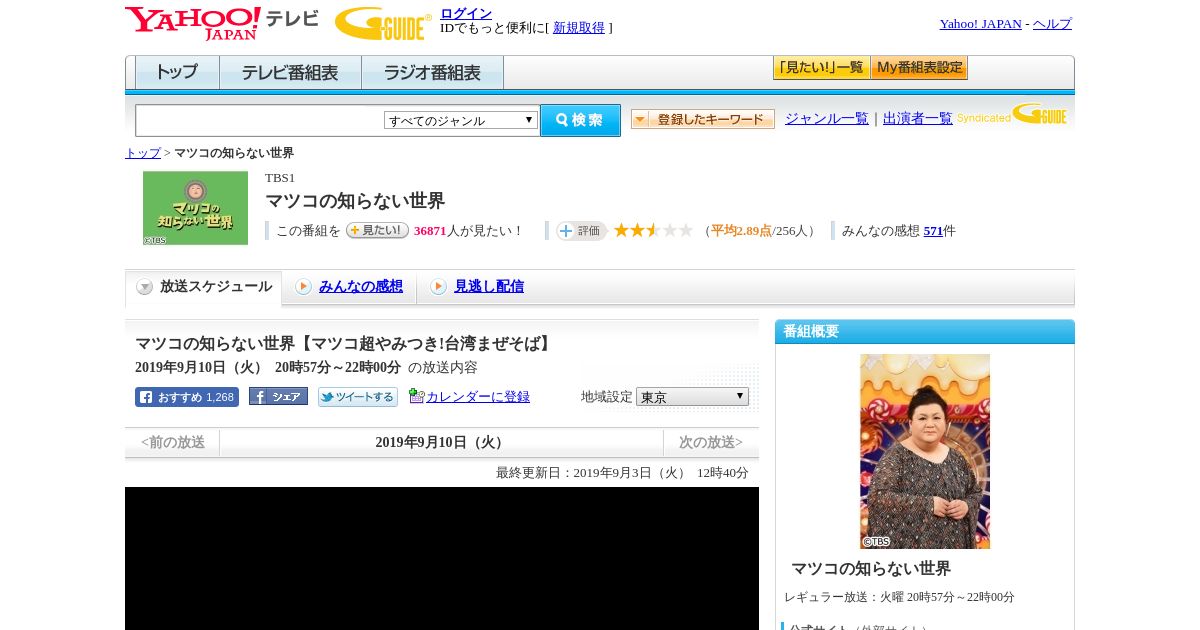Go to 次の放送> next broadcast
The height and width of the screenshot is (630, 1200).
tap(711, 442)
